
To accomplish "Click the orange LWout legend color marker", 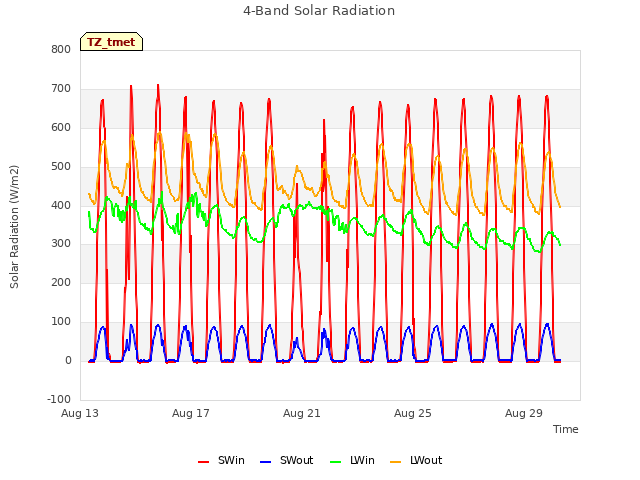I will (x=396, y=462).
